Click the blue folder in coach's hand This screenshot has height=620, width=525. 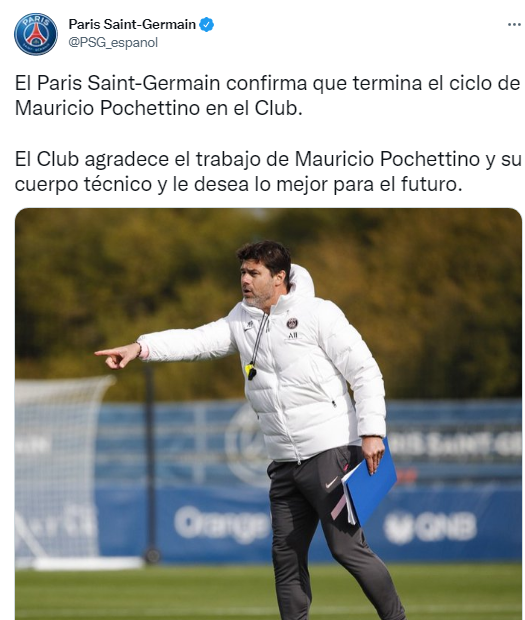pyautogui.click(x=369, y=482)
